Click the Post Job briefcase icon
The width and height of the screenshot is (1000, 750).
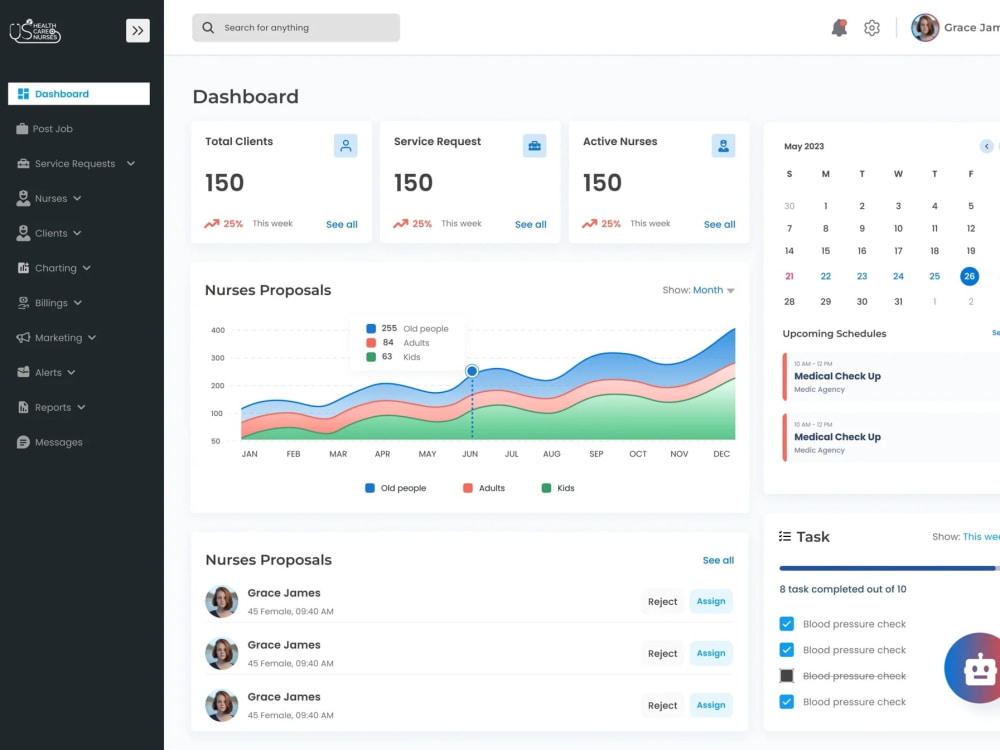click(22, 129)
